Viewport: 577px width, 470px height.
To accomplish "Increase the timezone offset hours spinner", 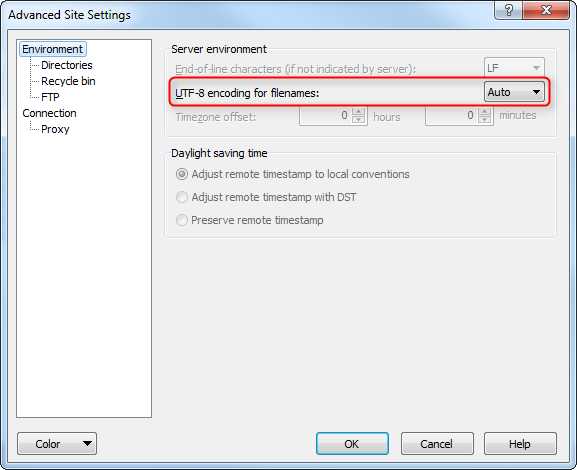I will pos(358,112).
